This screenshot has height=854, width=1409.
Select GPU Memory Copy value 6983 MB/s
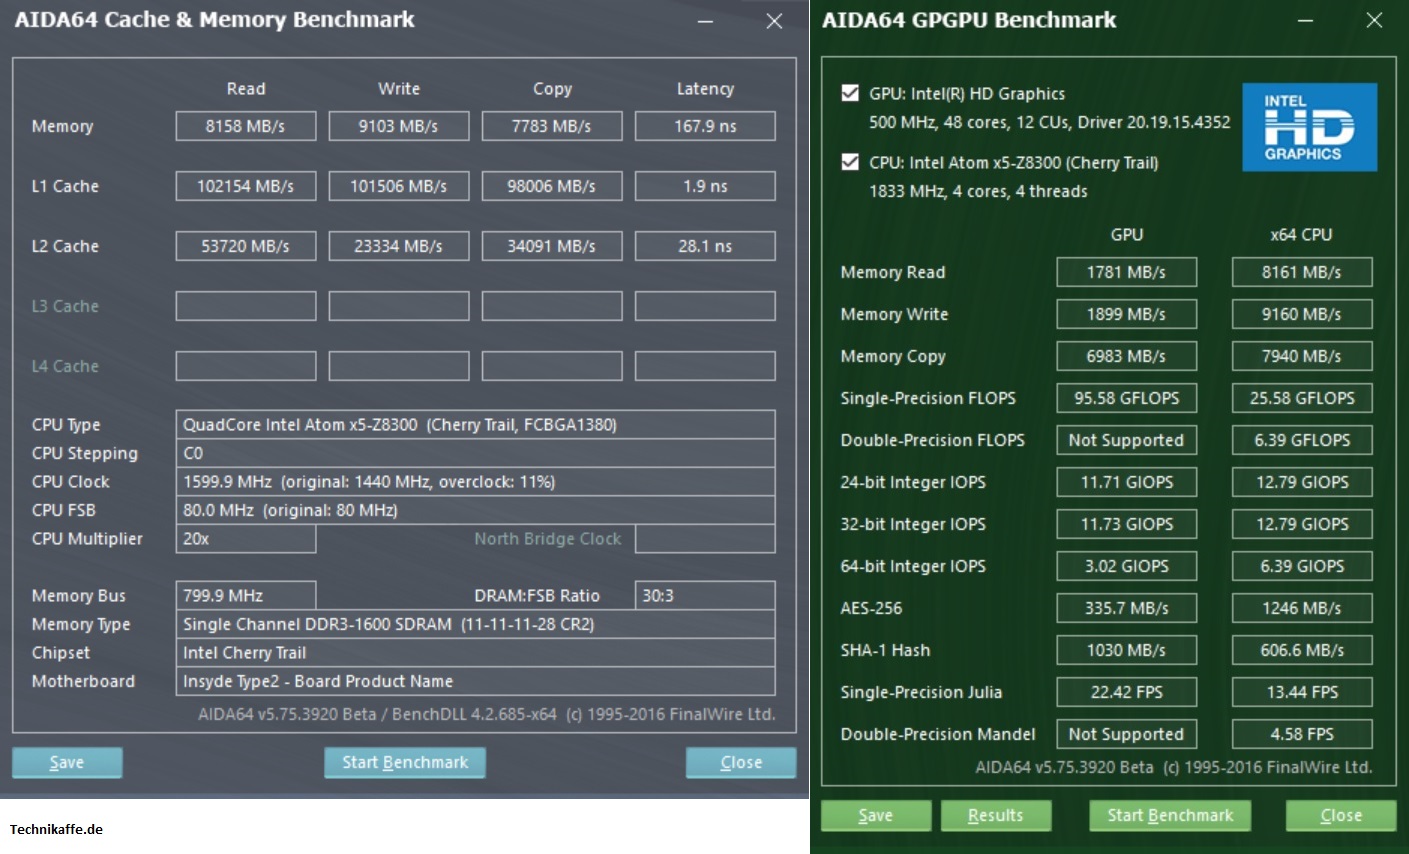[x=1127, y=356]
